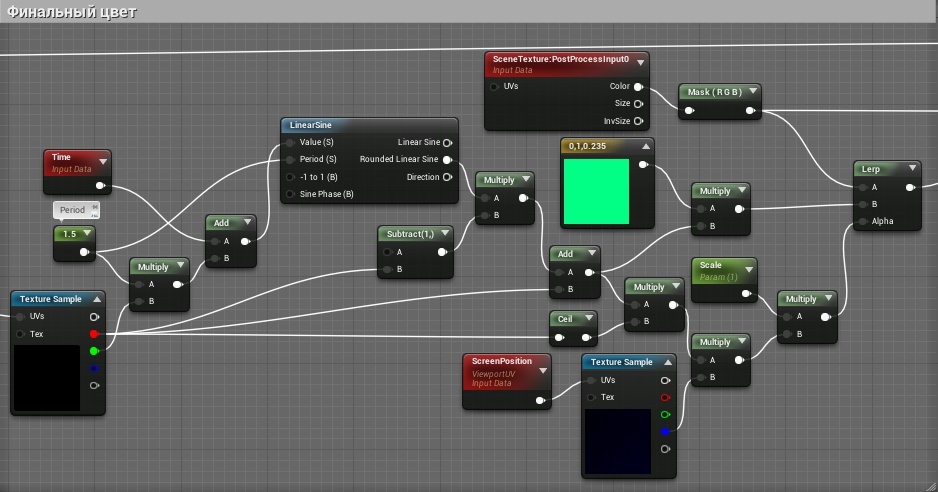Click the Scale parameter output pin

pyautogui.click(x=746, y=293)
